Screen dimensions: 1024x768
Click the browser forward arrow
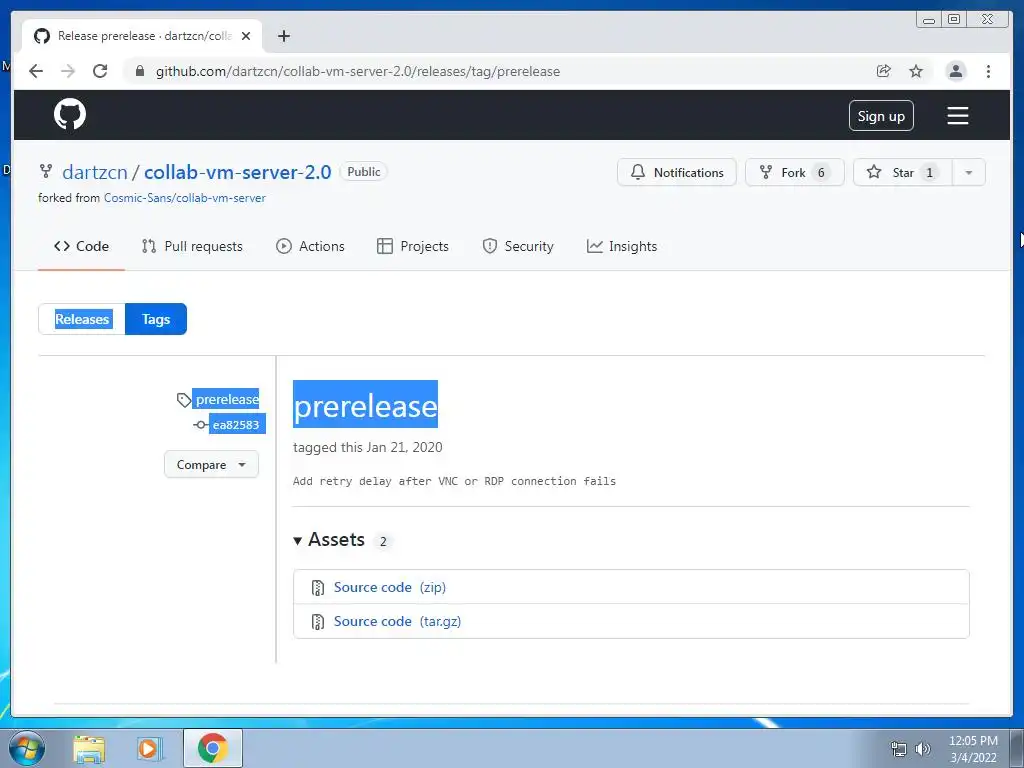pyautogui.click(x=68, y=71)
